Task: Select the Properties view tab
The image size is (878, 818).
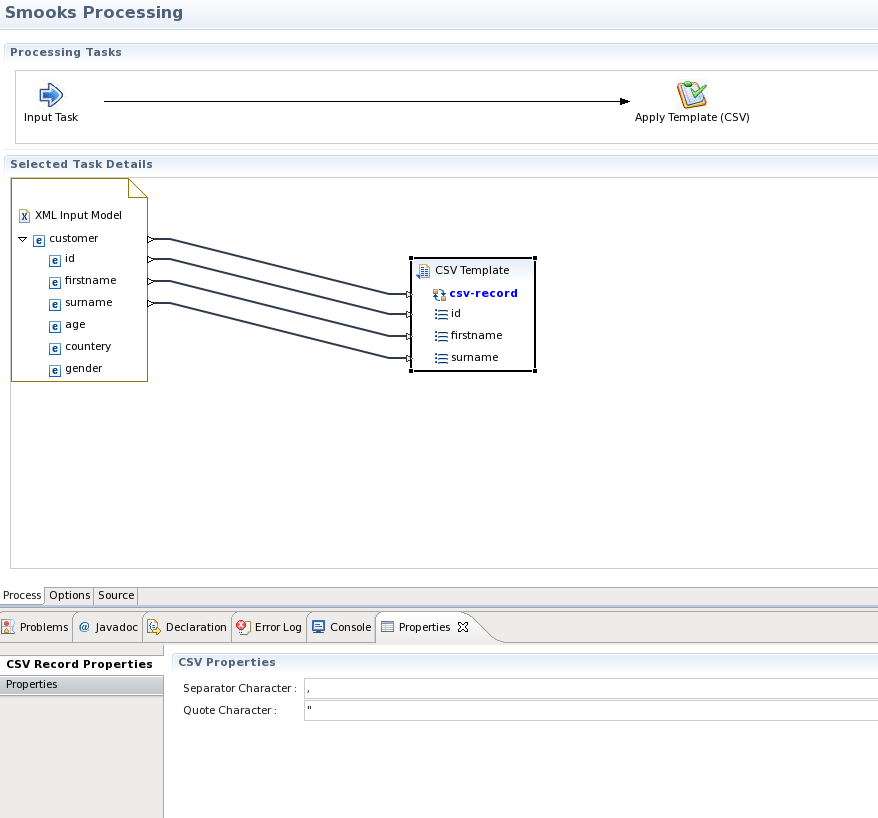Action: pos(424,627)
